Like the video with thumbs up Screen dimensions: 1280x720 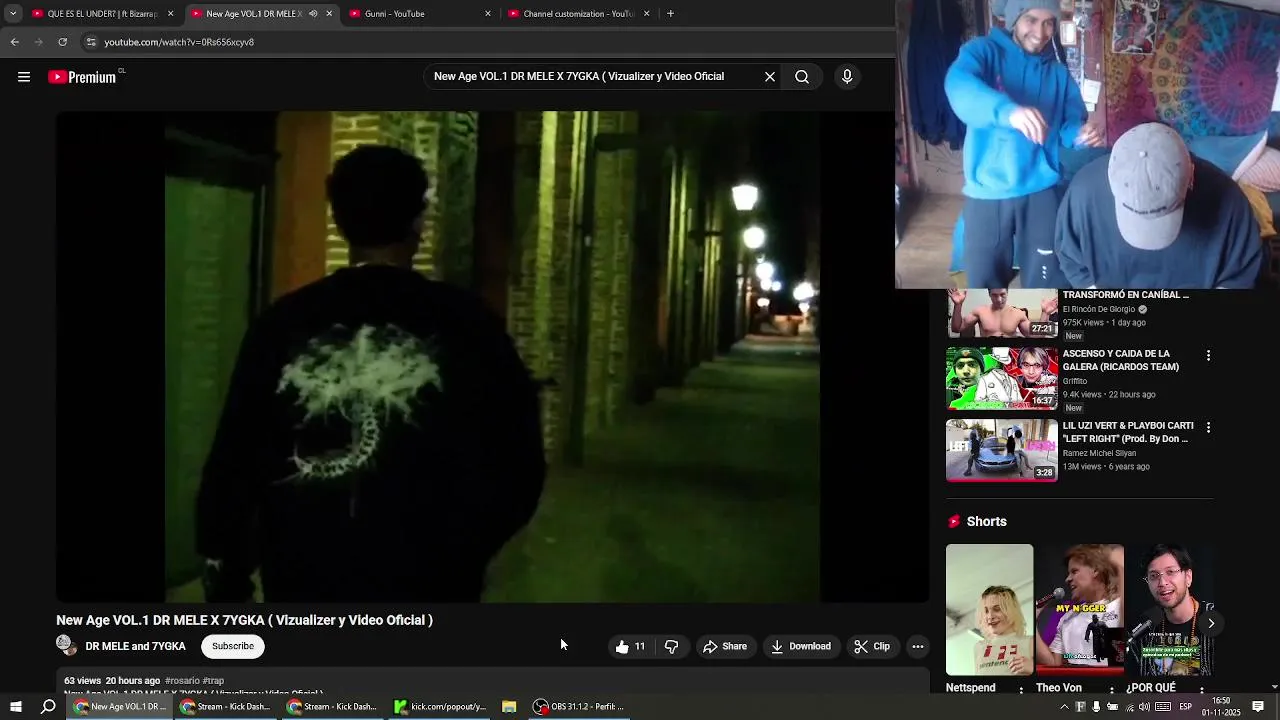[x=630, y=647]
